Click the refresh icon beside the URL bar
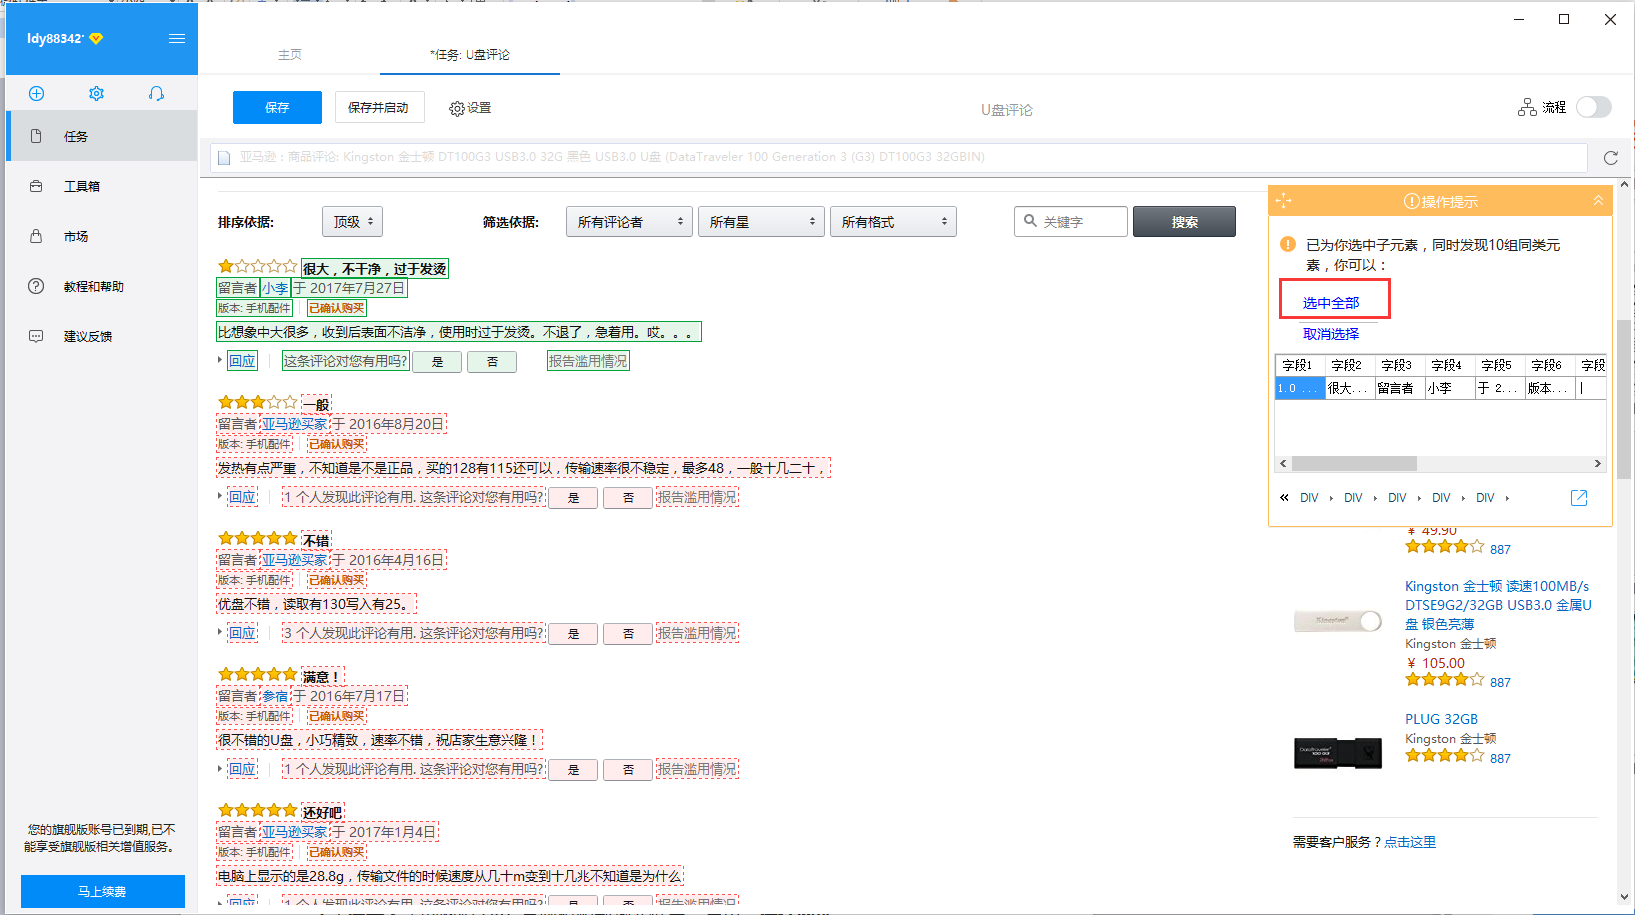Image resolution: width=1635 pixels, height=915 pixels. [x=1610, y=158]
